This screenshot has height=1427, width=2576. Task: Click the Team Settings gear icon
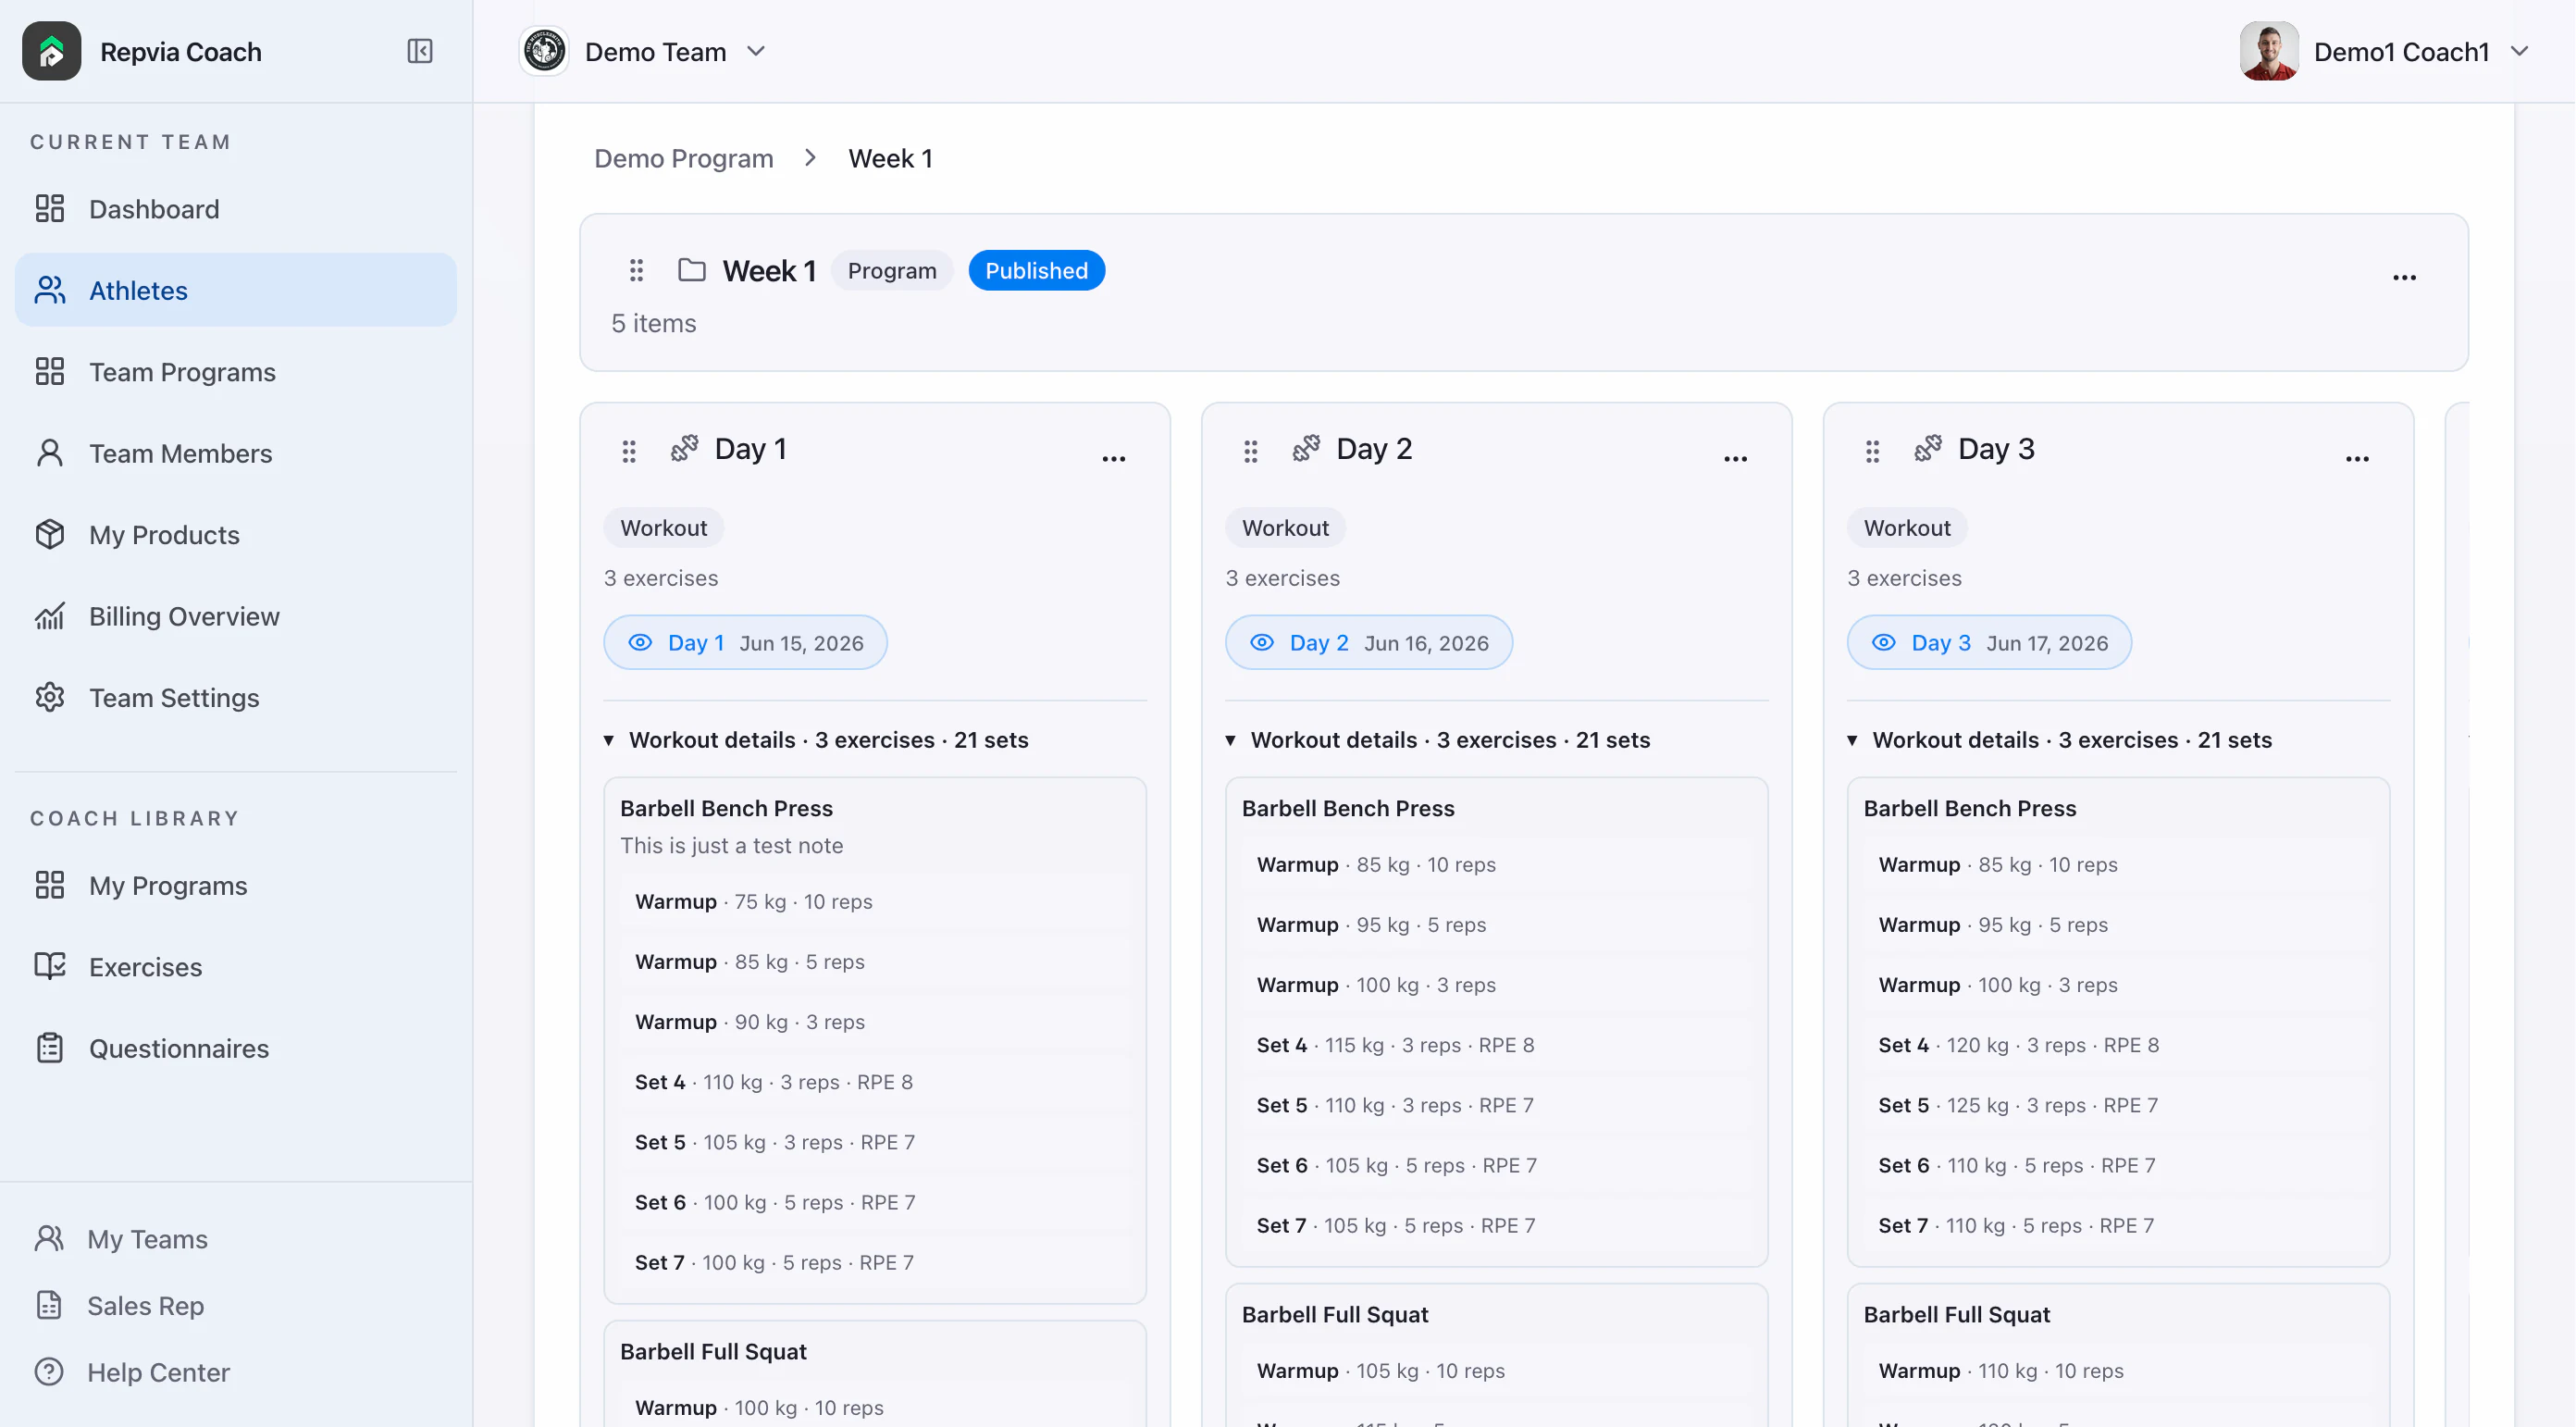50,697
